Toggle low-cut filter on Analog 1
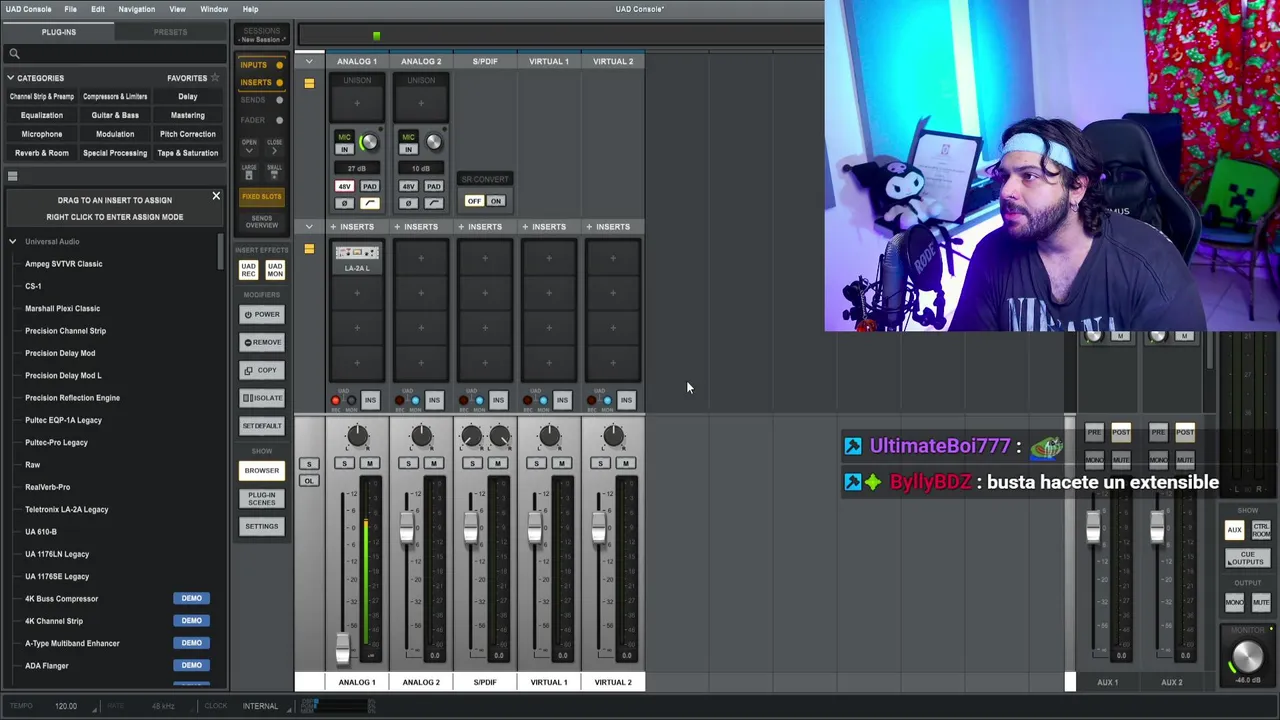Viewport: 1280px width, 720px height. point(370,203)
